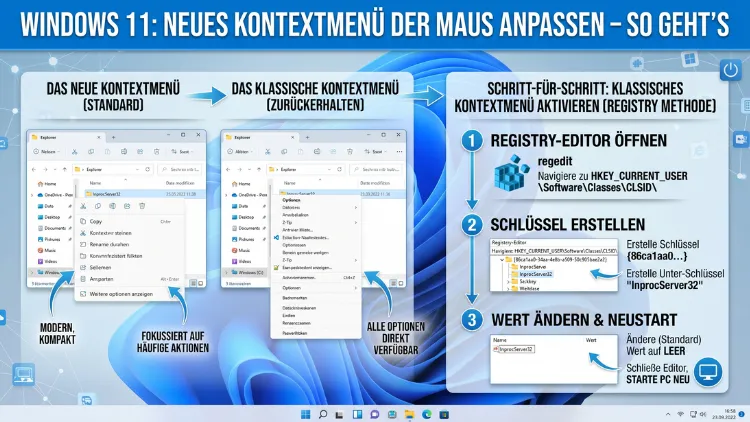Click the search box in the standard-menu Explorer

(x=180, y=169)
